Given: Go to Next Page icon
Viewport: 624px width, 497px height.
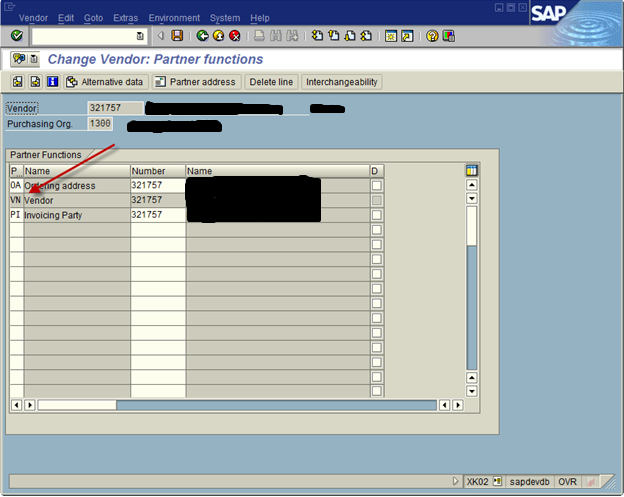Looking at the screenshot, I should click(350, 36).
